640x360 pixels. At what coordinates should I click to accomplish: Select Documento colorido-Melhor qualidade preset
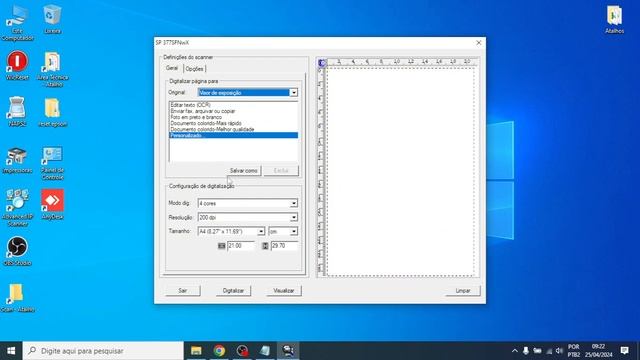tap(212, 129)
